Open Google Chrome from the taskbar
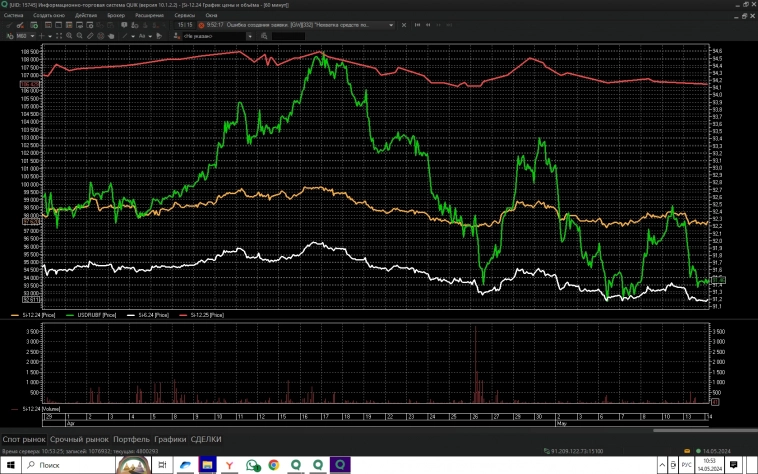 click(x=274, y=465)
